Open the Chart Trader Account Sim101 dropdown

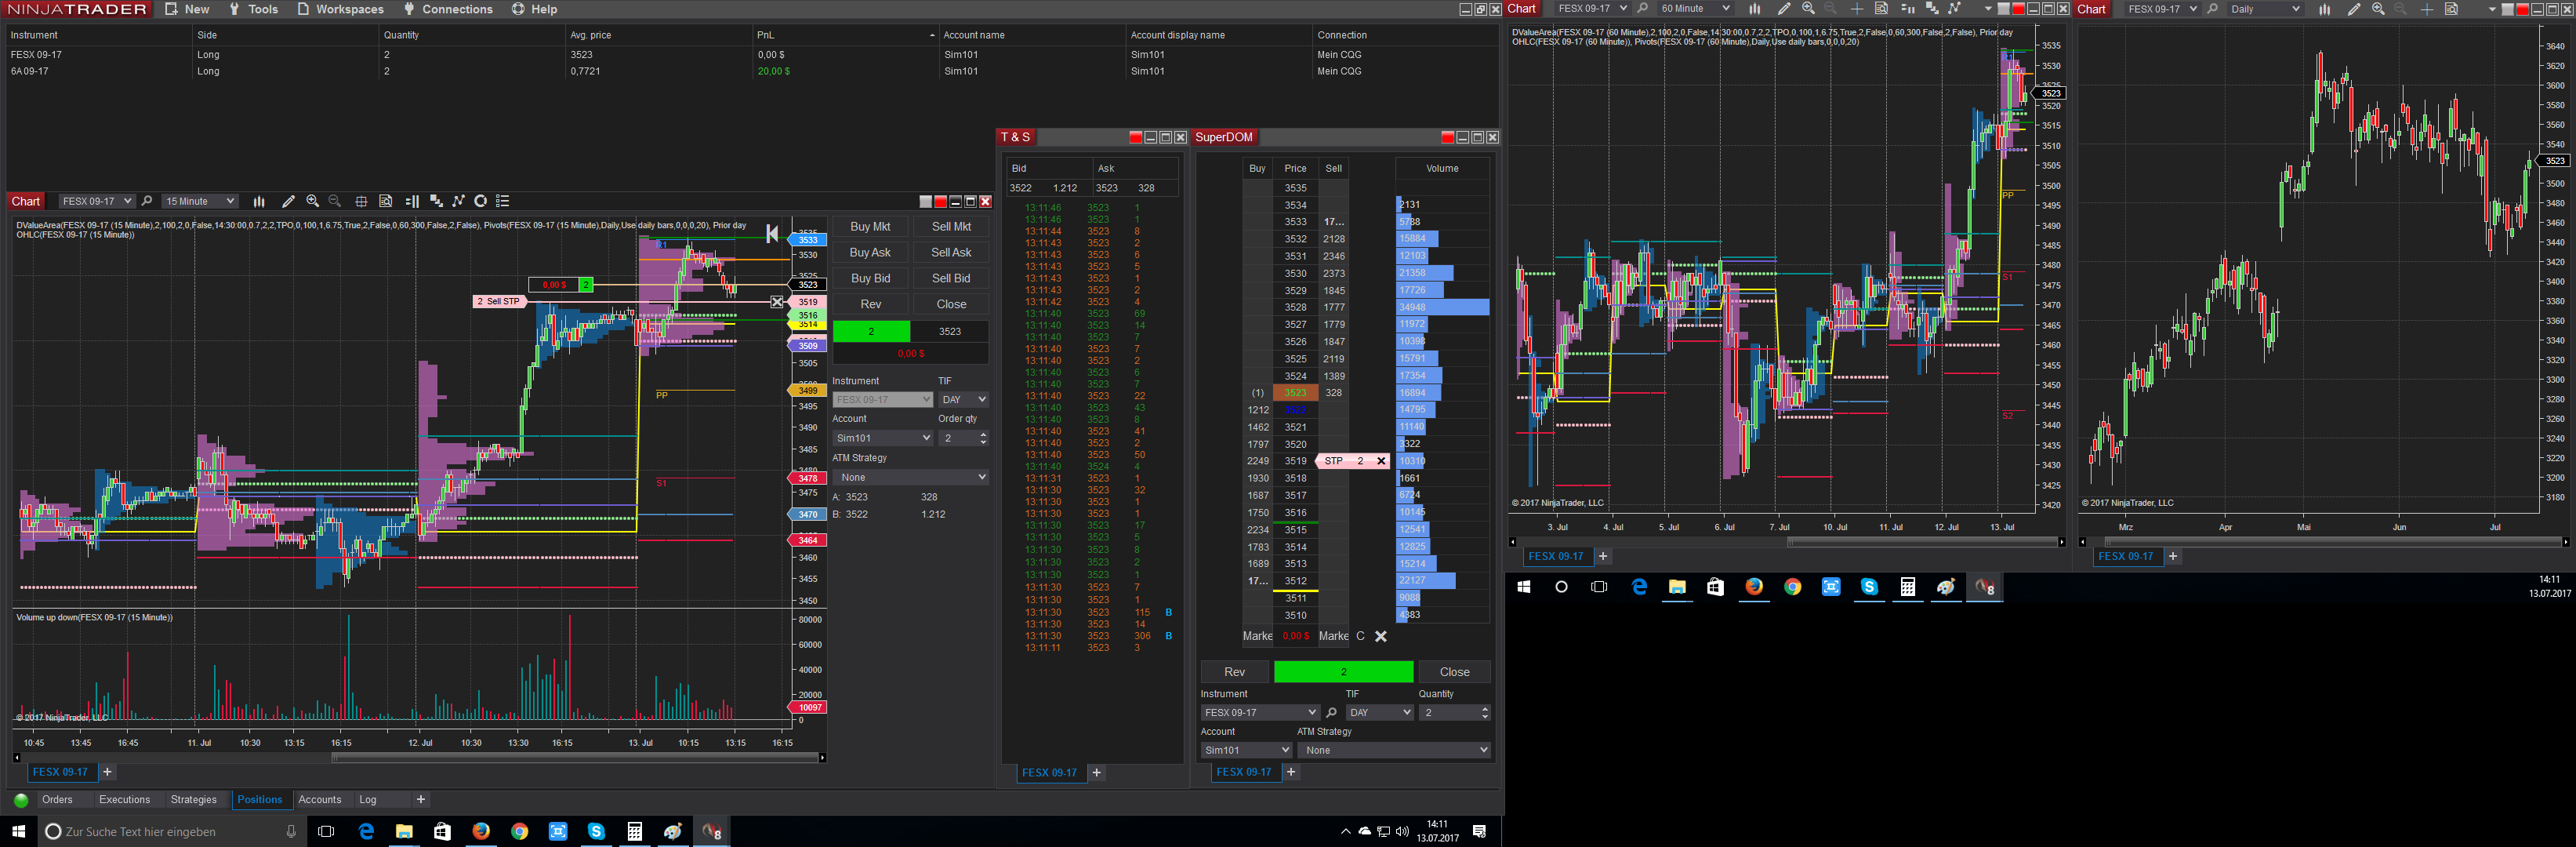click(882, 438)
